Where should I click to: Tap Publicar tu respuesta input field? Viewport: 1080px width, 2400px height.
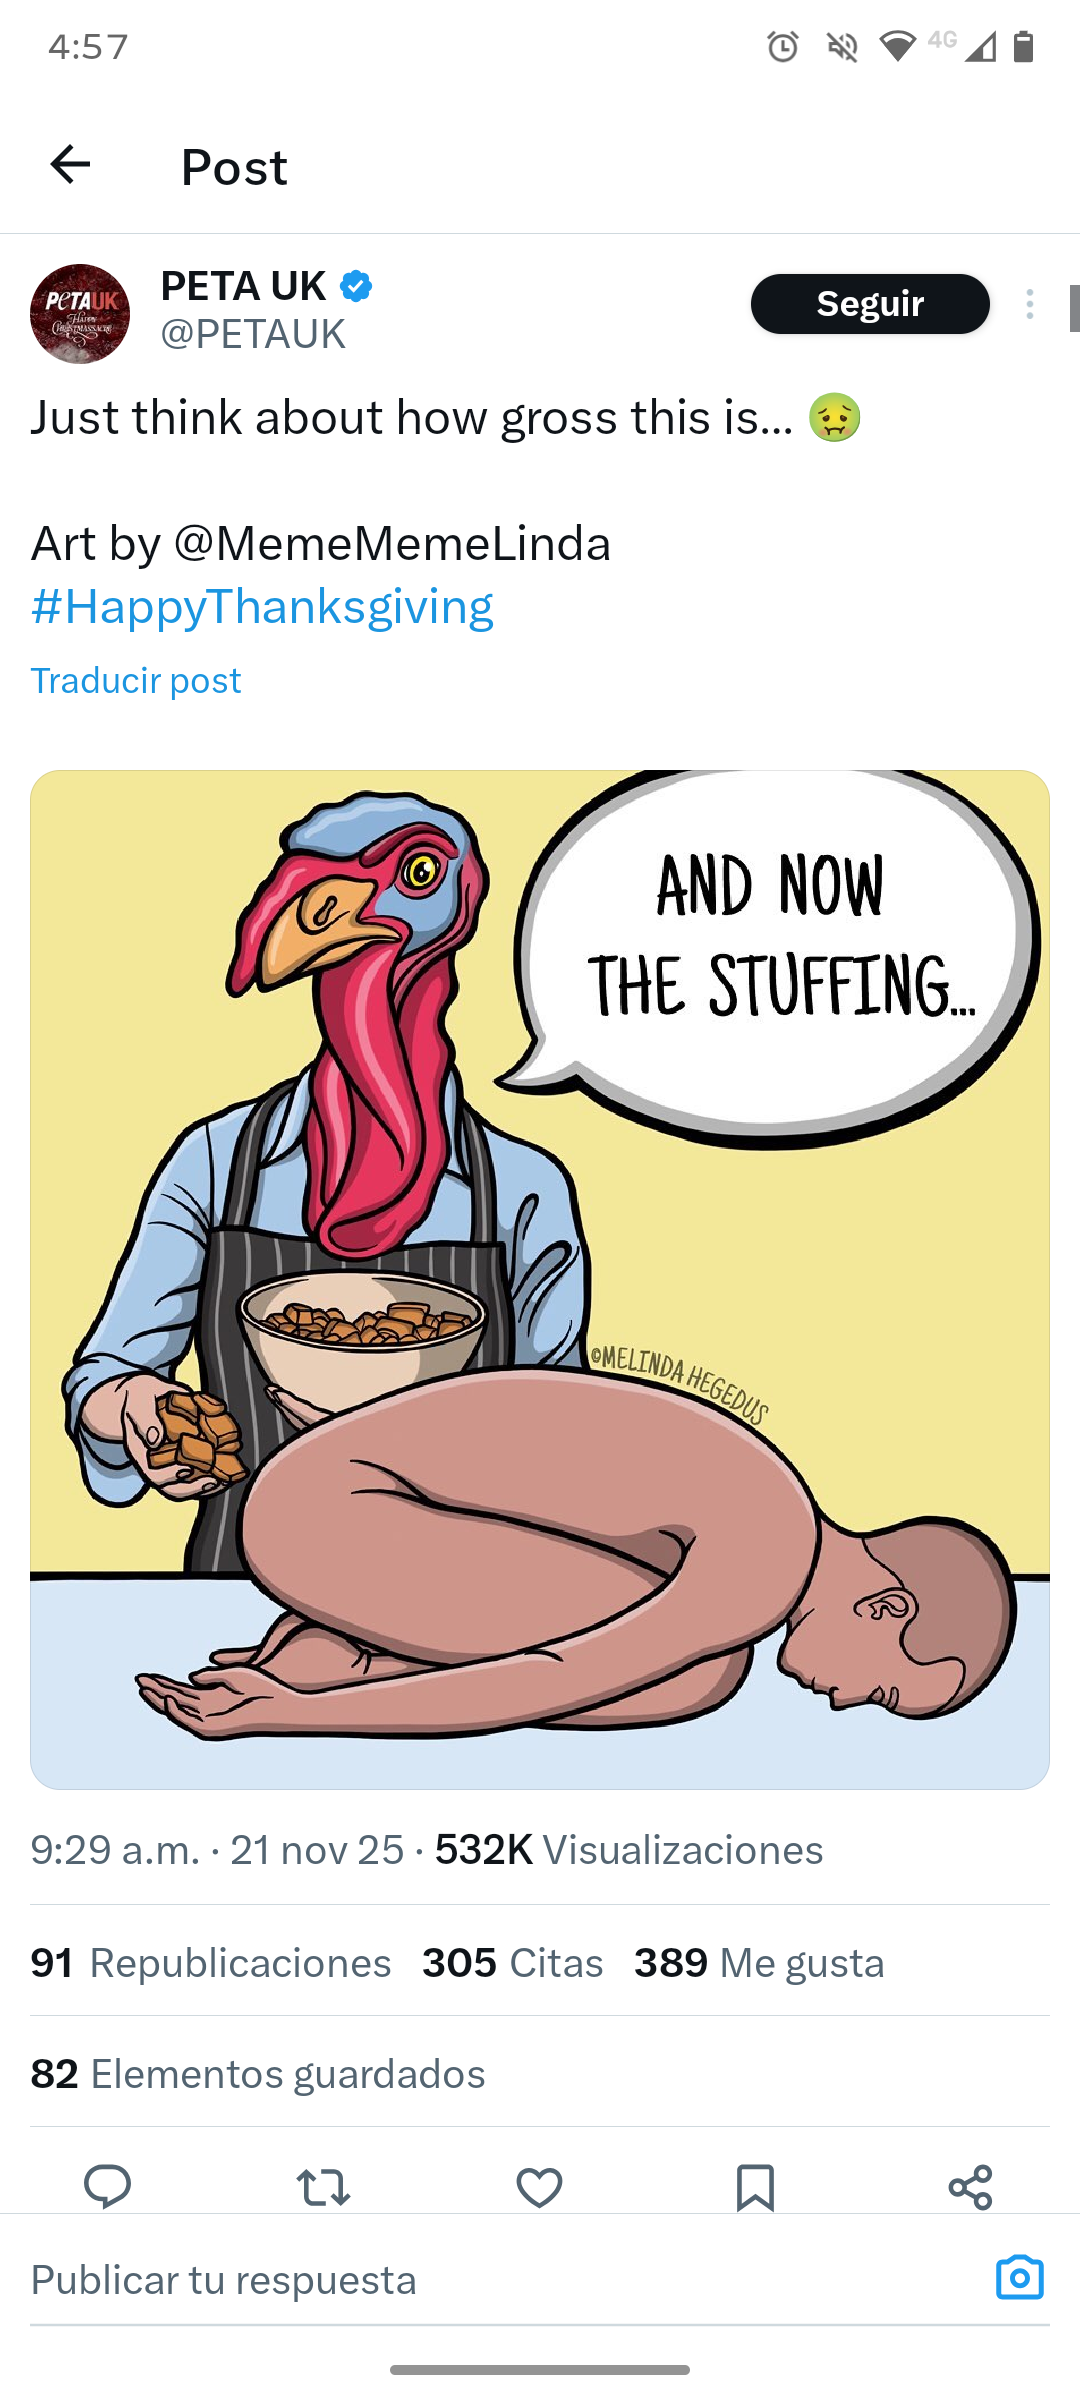(x=500, y=2280)
